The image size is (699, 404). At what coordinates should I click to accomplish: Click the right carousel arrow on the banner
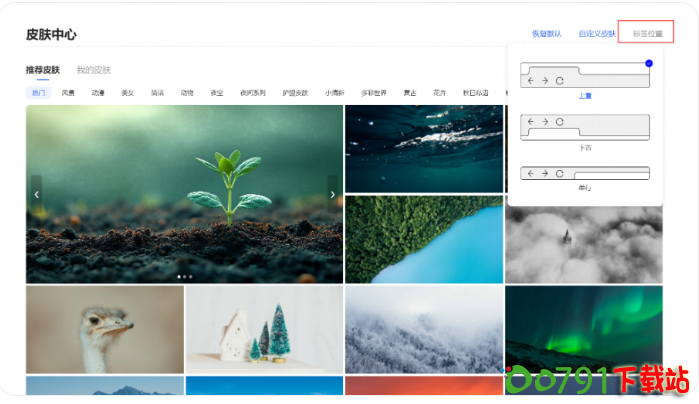point(333,194)
